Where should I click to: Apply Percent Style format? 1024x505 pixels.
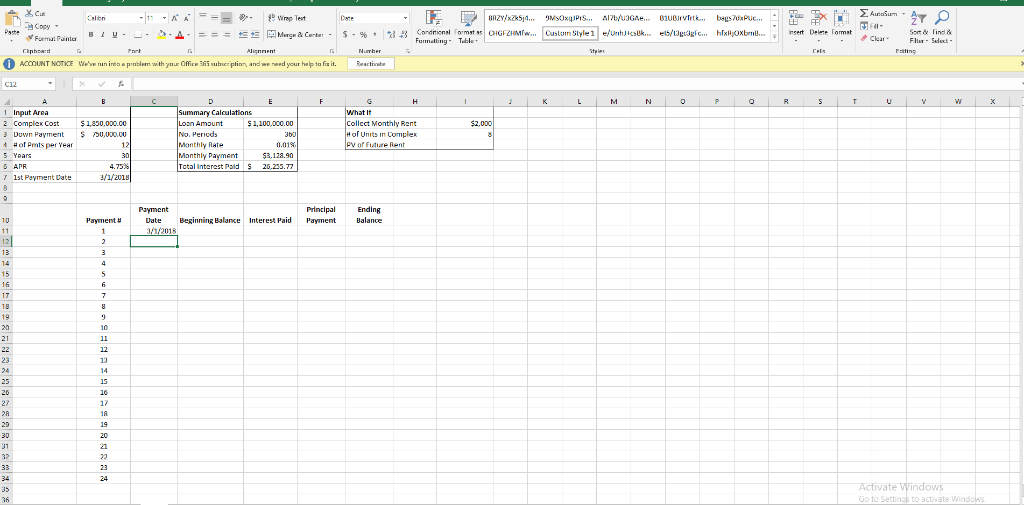click(x=364, y=35)
